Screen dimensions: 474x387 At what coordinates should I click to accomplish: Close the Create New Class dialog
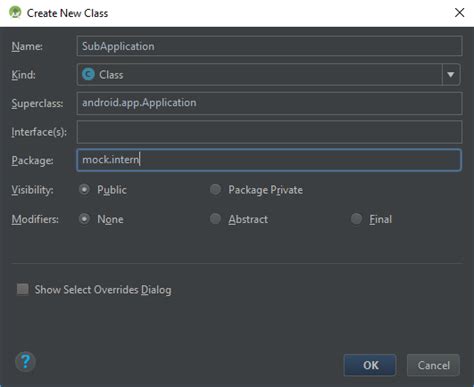[x=459, y=13]
